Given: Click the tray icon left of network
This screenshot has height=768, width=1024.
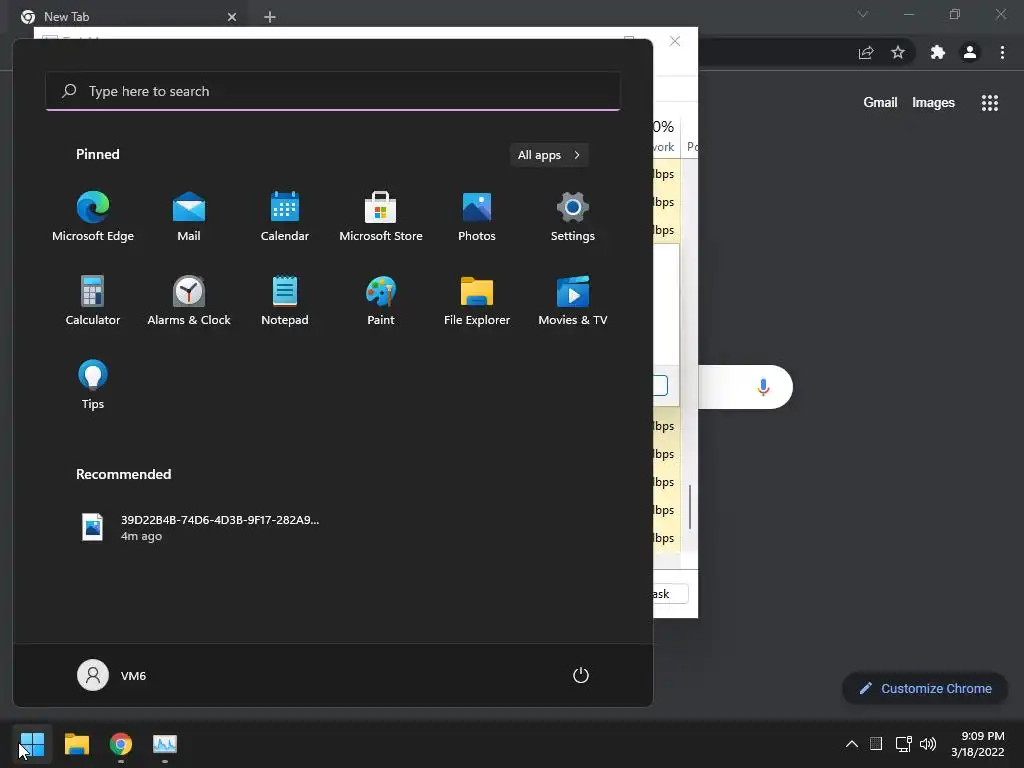Looking at the screenshot, I should point(876,744).
